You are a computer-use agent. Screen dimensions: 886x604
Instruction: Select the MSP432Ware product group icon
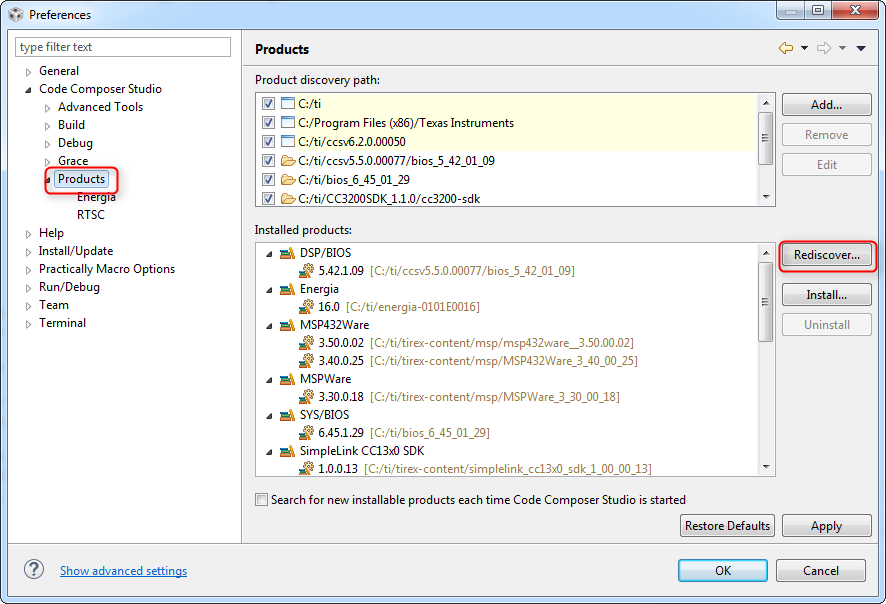coord(288,325)
